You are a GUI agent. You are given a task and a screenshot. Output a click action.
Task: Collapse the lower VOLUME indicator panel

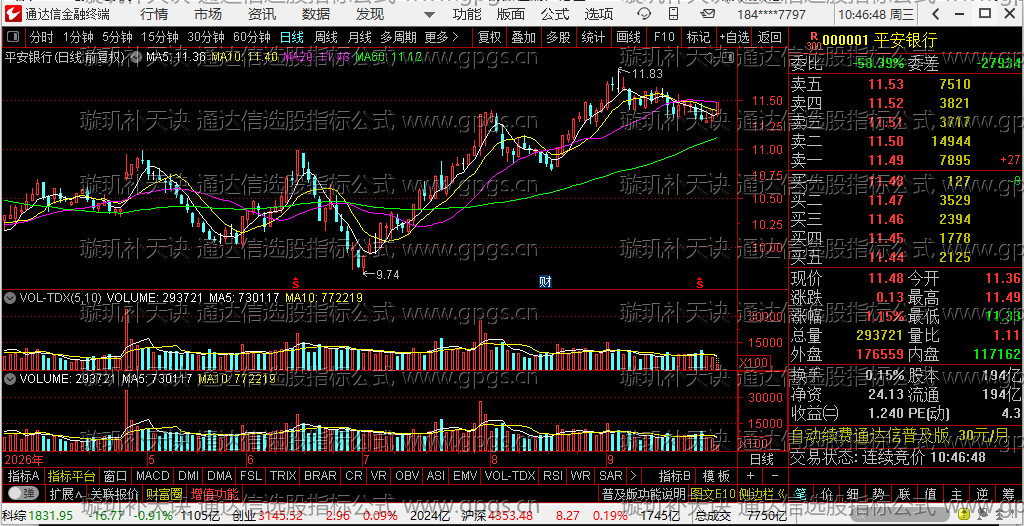coord(10,378)
